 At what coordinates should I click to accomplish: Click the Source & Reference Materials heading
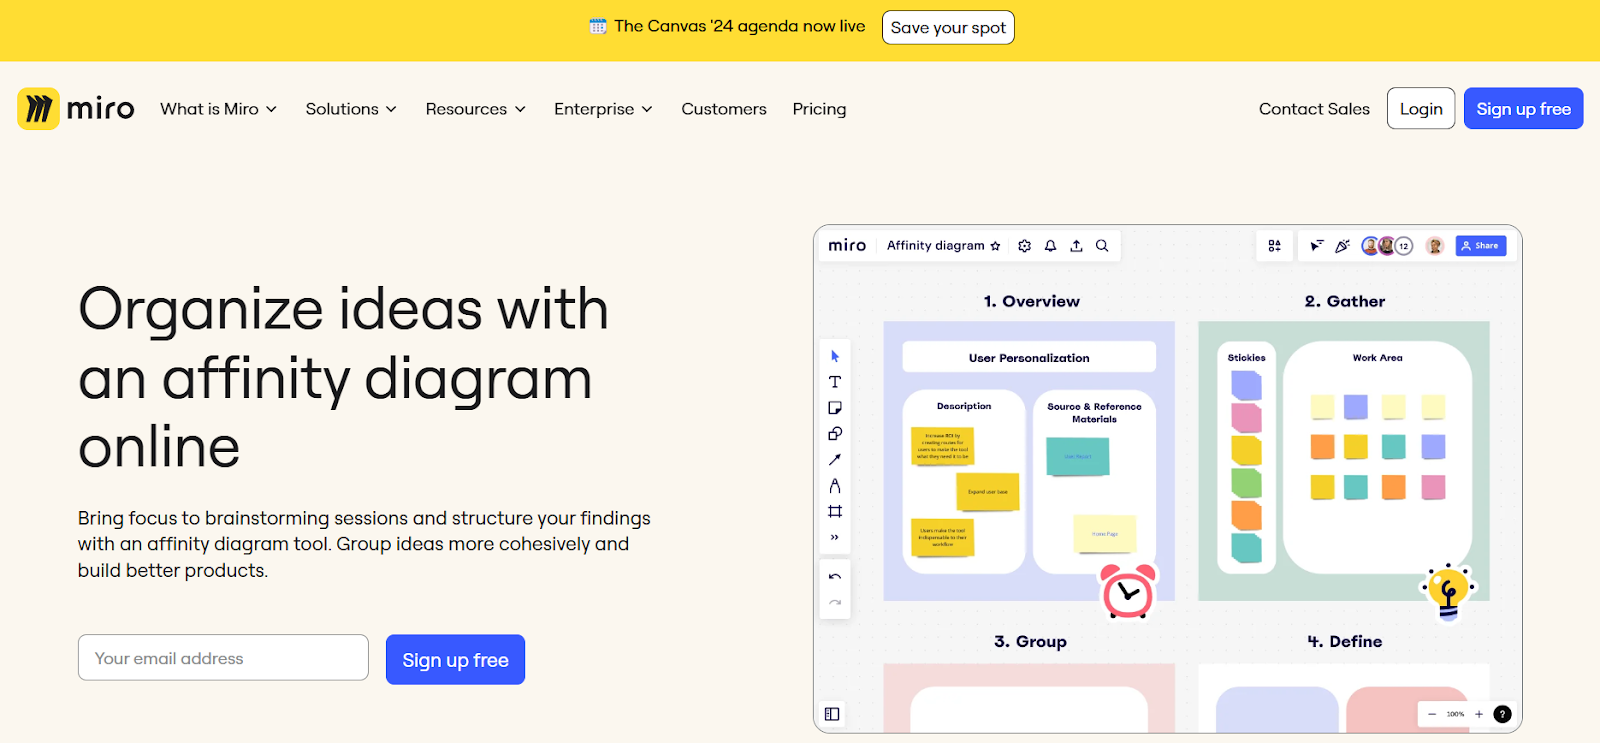pyautogui.click(x=1094, y=413)
